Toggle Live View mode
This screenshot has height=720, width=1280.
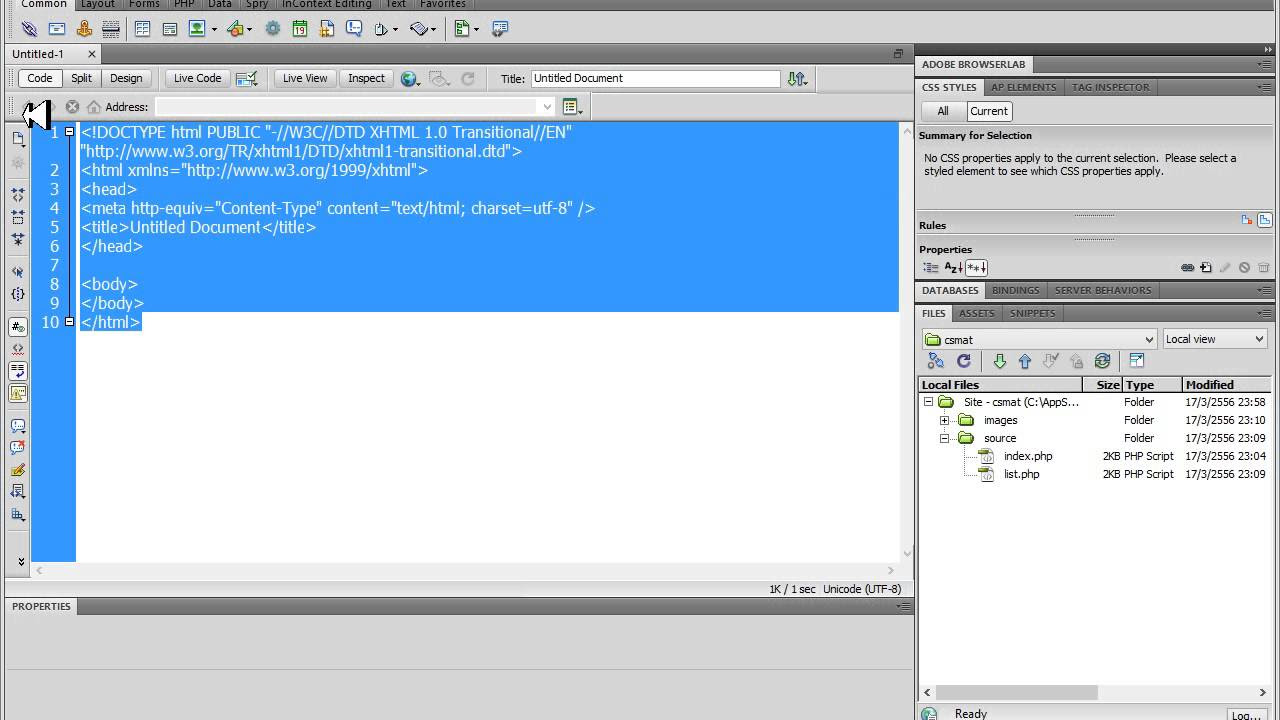[305, 78]
